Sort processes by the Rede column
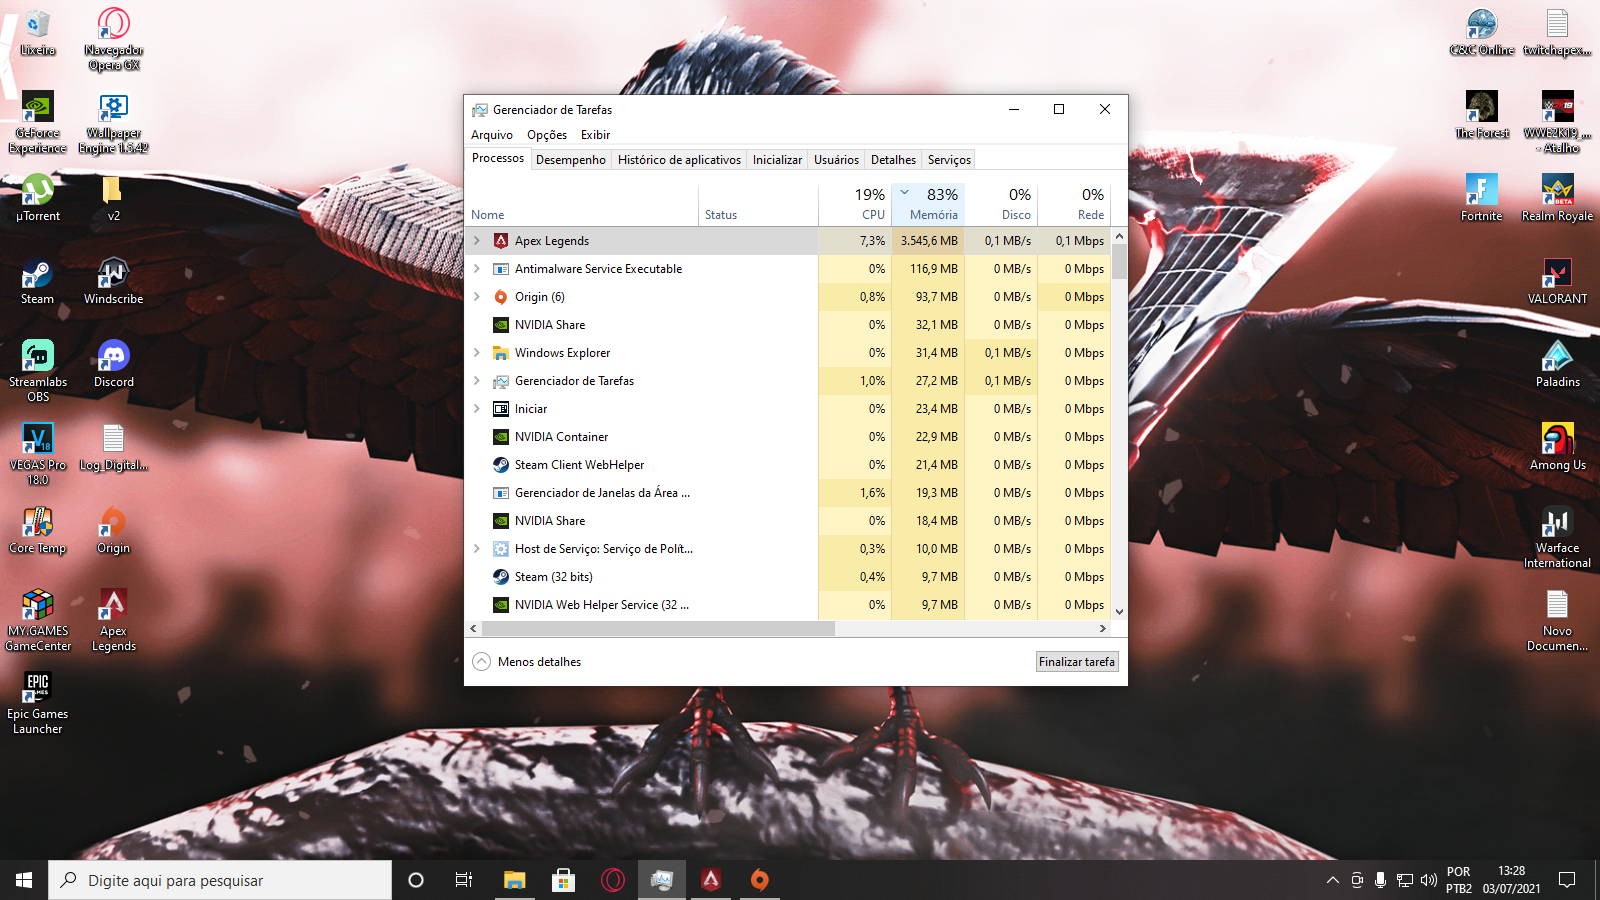 tap(1074, 206)
